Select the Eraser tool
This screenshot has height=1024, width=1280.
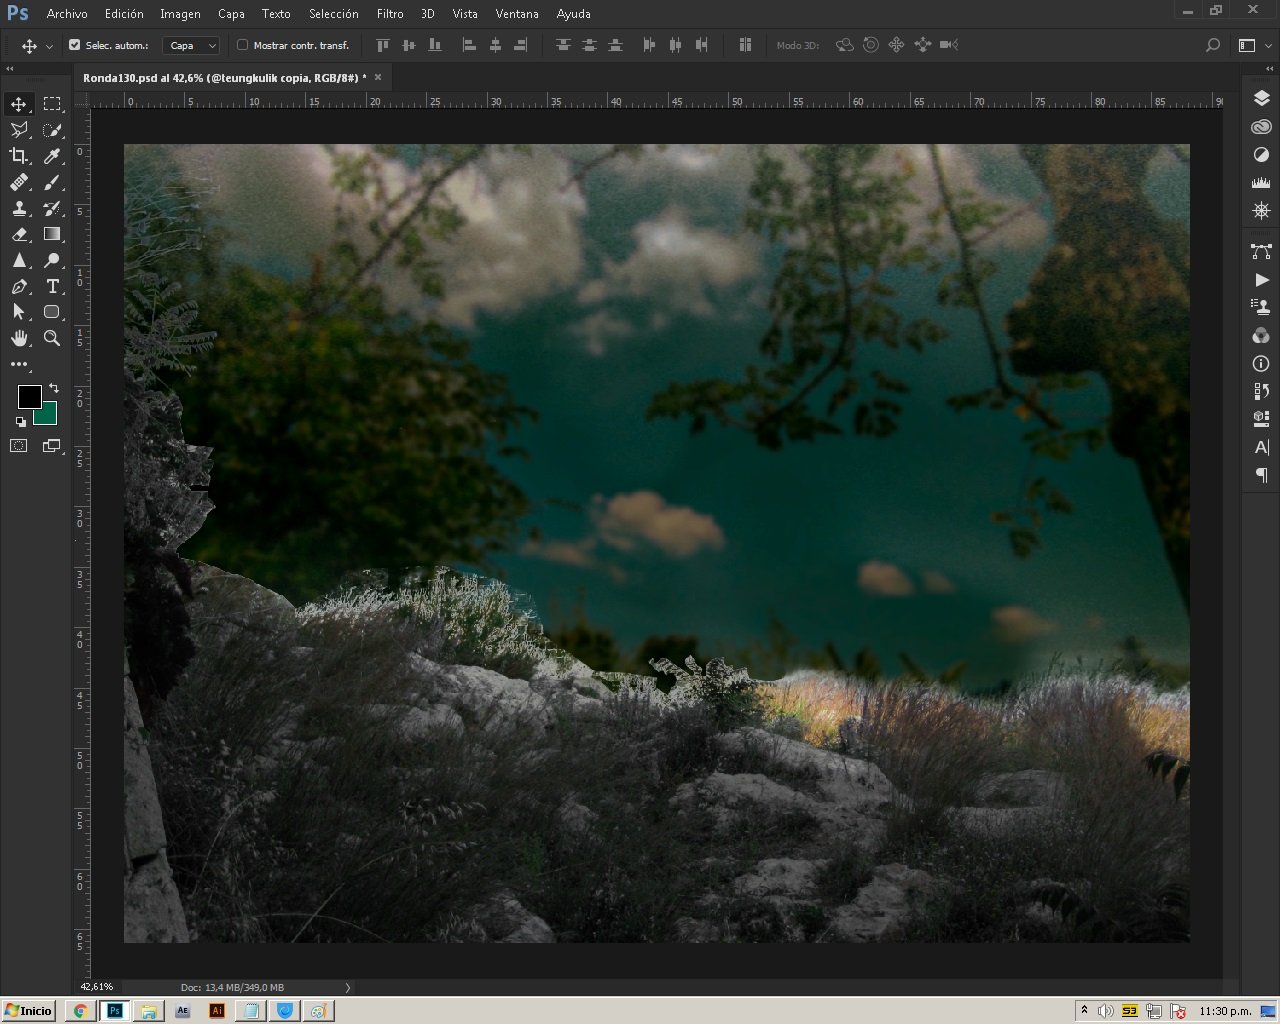(x=19, y=234)
